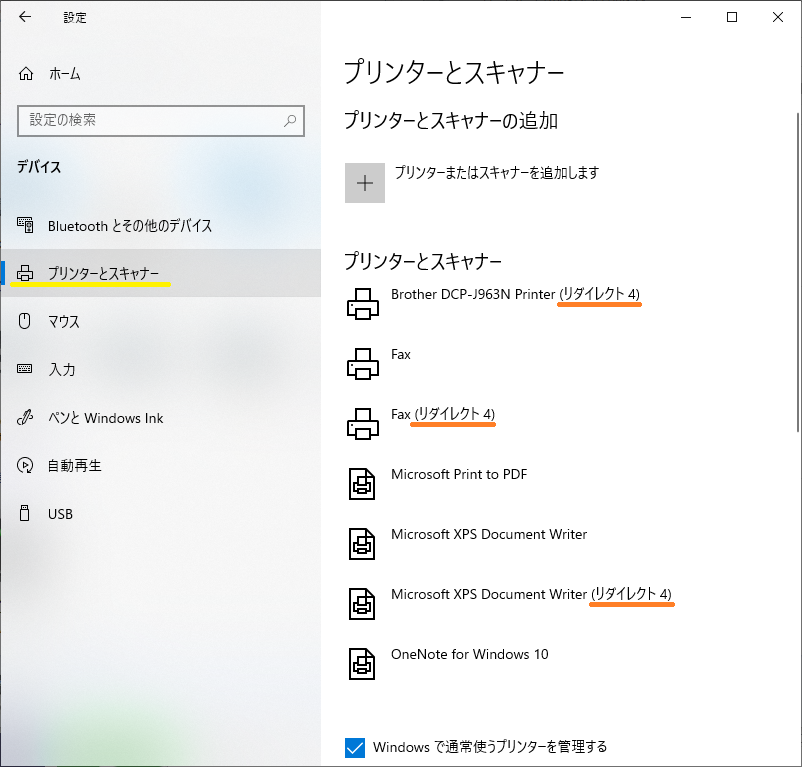This screenshot has width=802, height=767.
Task: Select the Microsoft XPS Document Writer icon
Action: pos(363,543)
